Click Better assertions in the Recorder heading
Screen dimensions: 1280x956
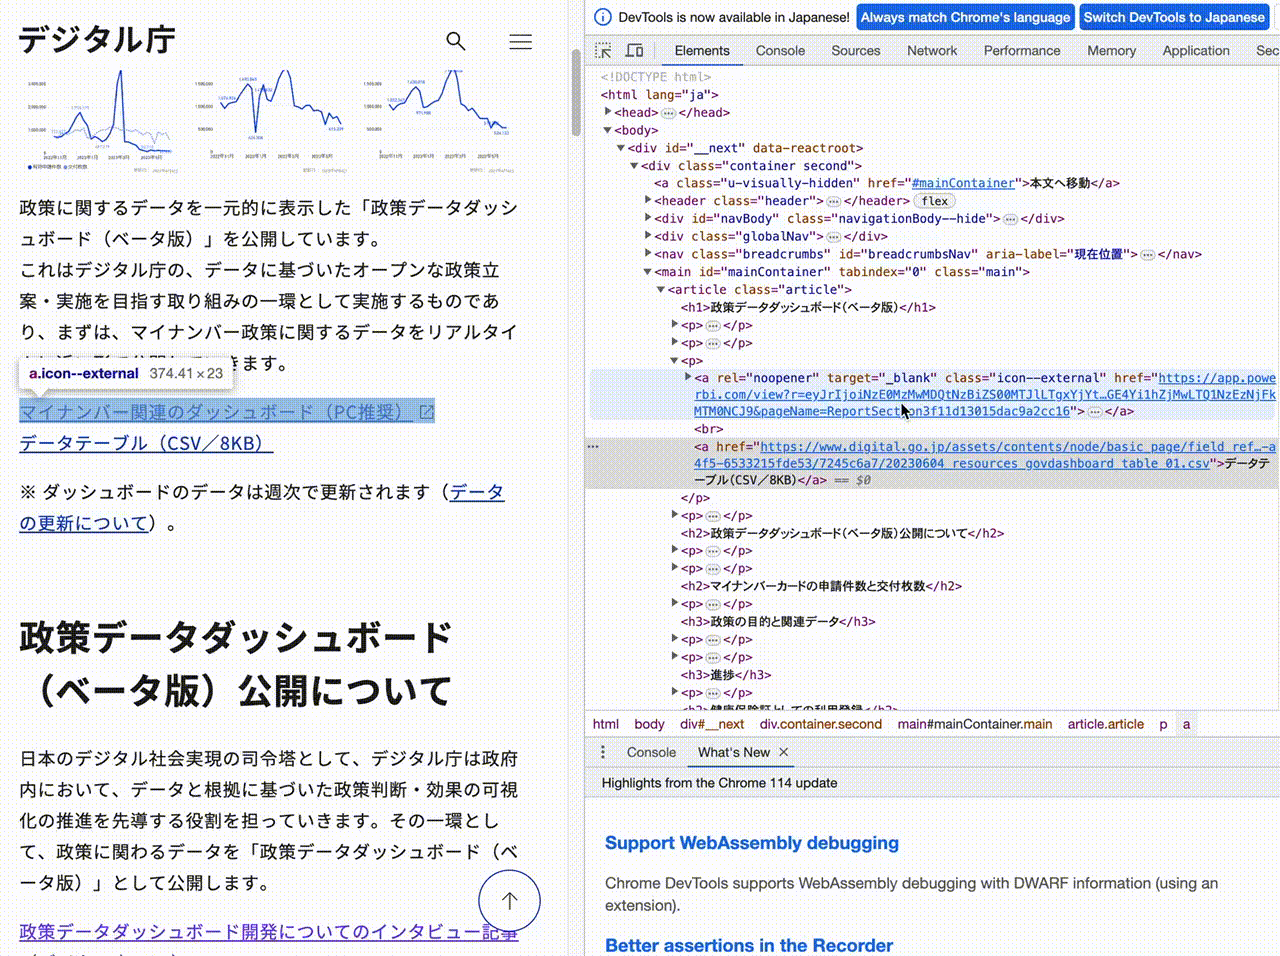coord(749,945)
